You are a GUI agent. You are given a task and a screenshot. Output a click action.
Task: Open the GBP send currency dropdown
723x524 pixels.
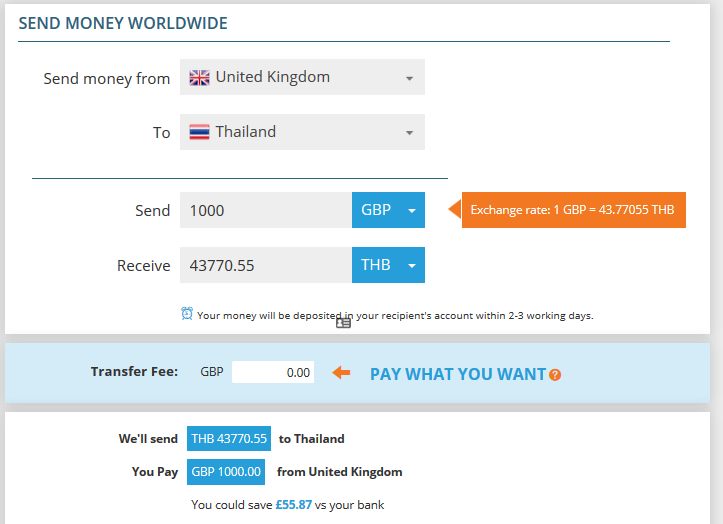(x=388, y=210)
